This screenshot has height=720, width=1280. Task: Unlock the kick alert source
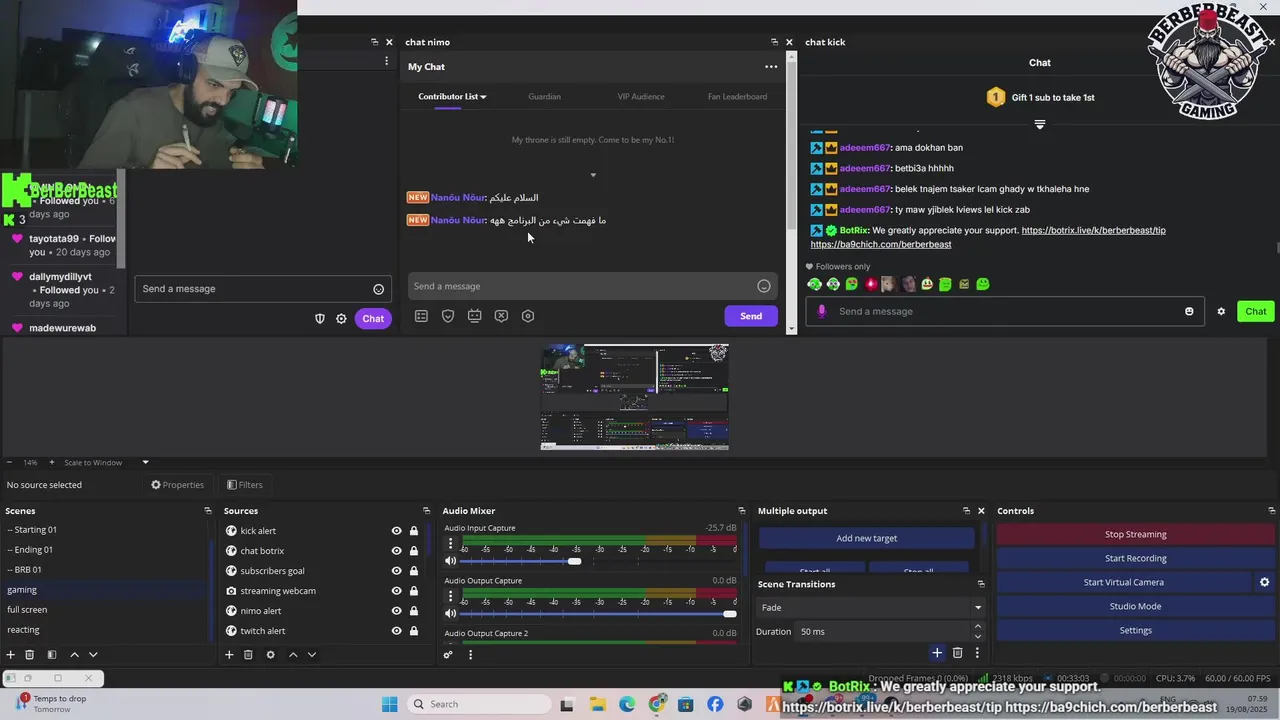point(413,531)
